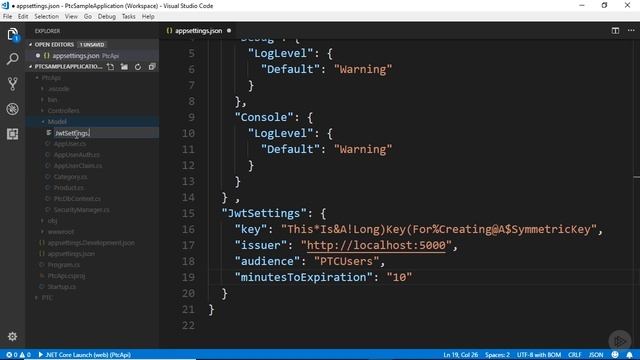The width and height of the screenshot is (640, 360).
Task: Select the appsettings.json editor tab
Action: [x=198, y=31]
